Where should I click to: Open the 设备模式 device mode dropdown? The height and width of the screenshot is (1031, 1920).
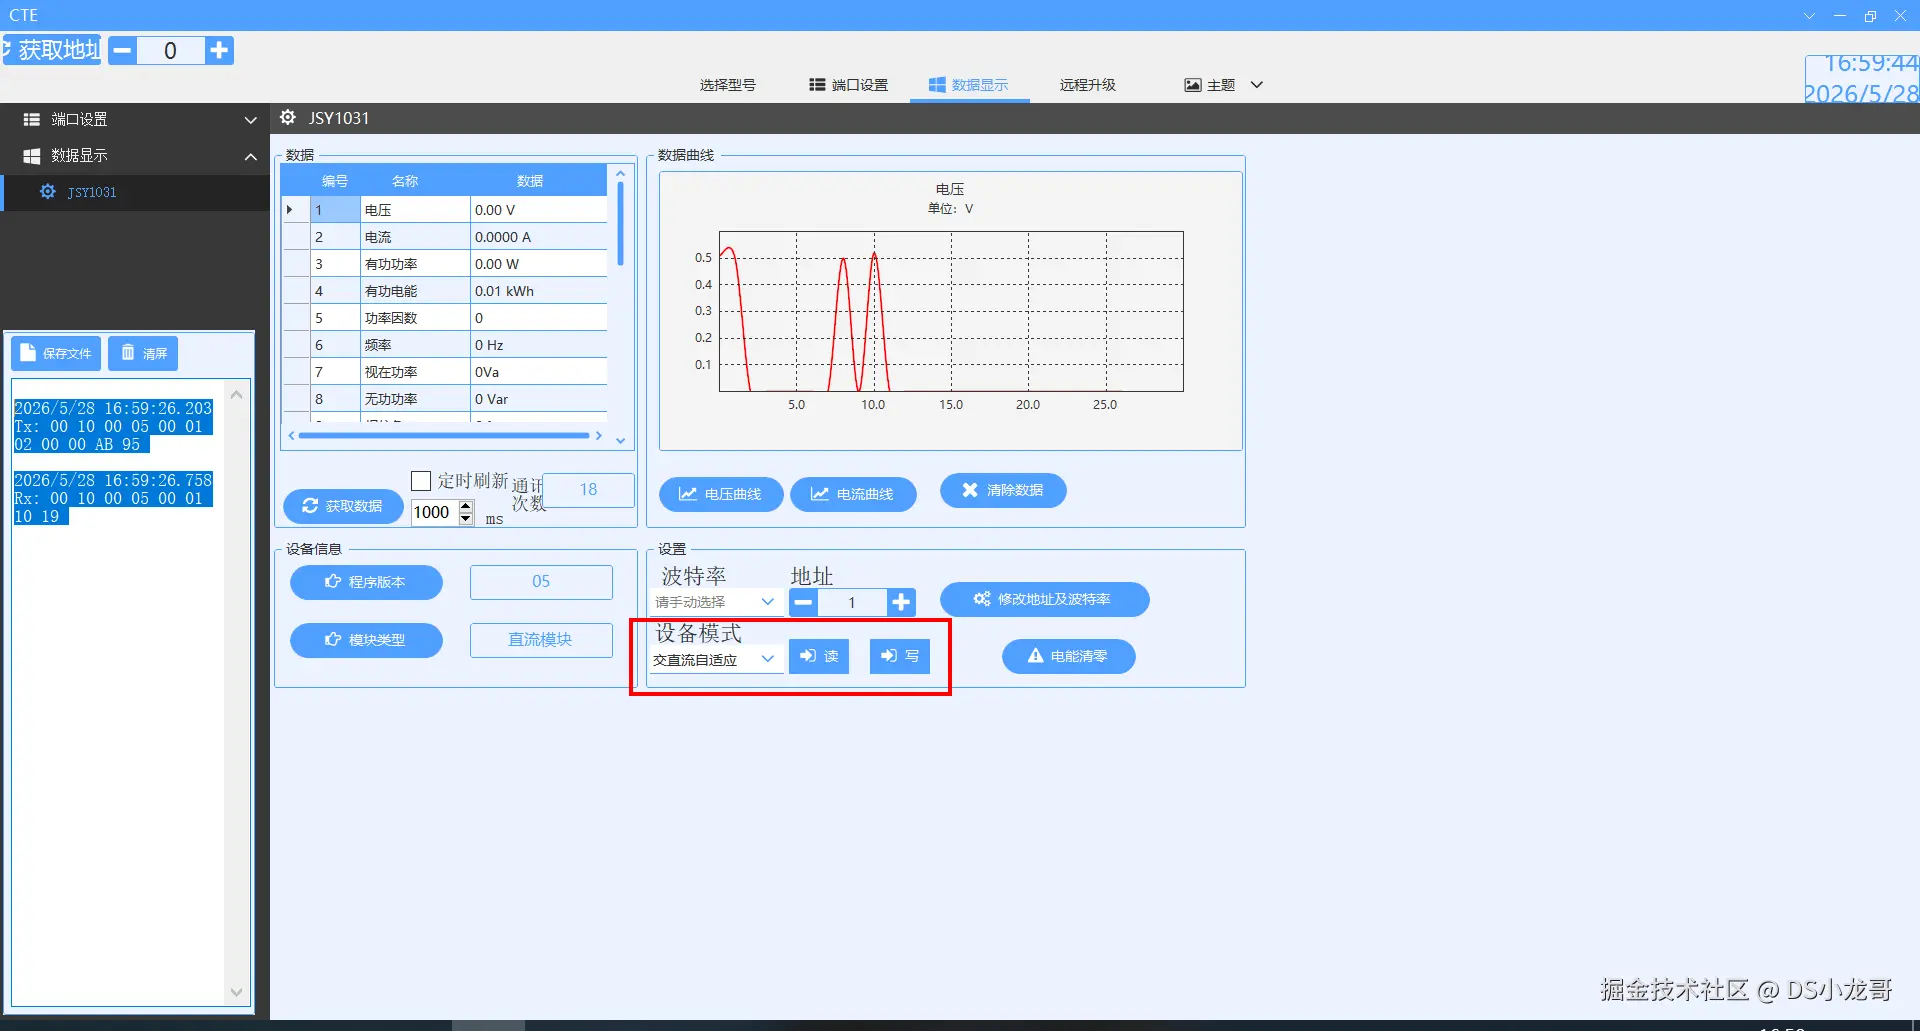point(715,660)
